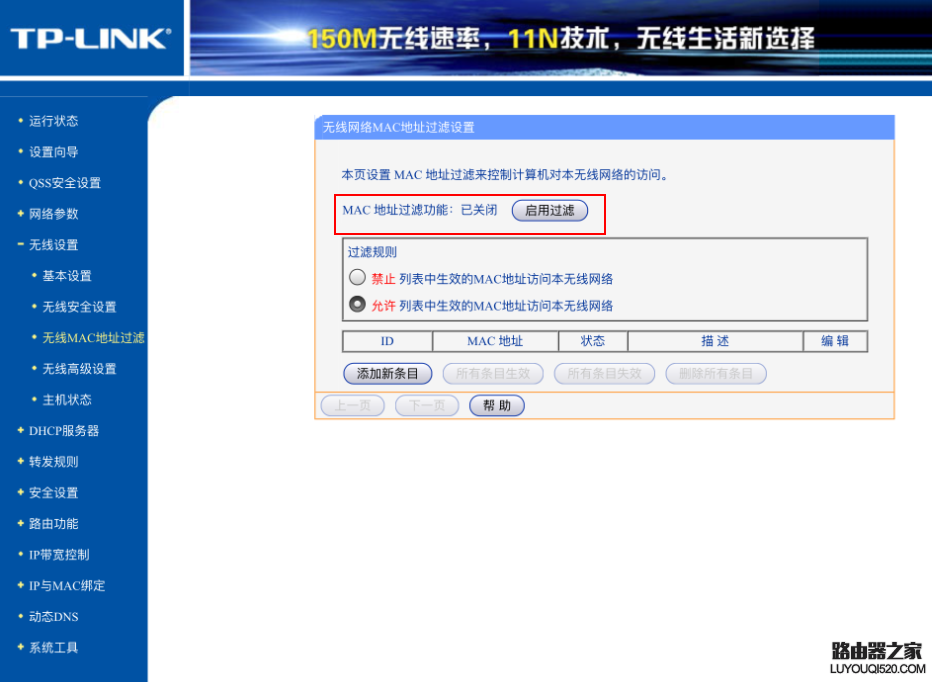The height and width of the screenshot is (682, 932).
Task: Click the 启用过滤 button
Action: click(x=550, y=210)
